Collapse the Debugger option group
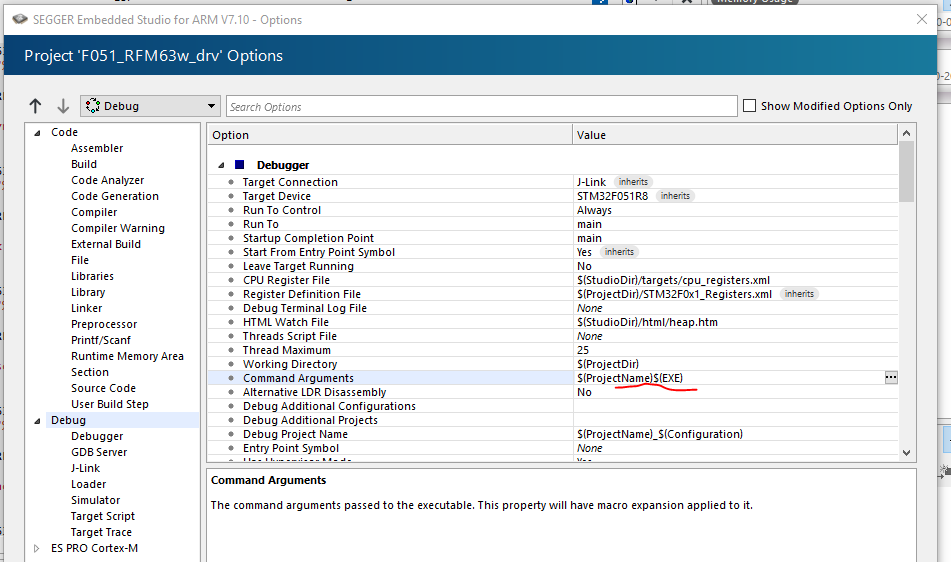 221,165
